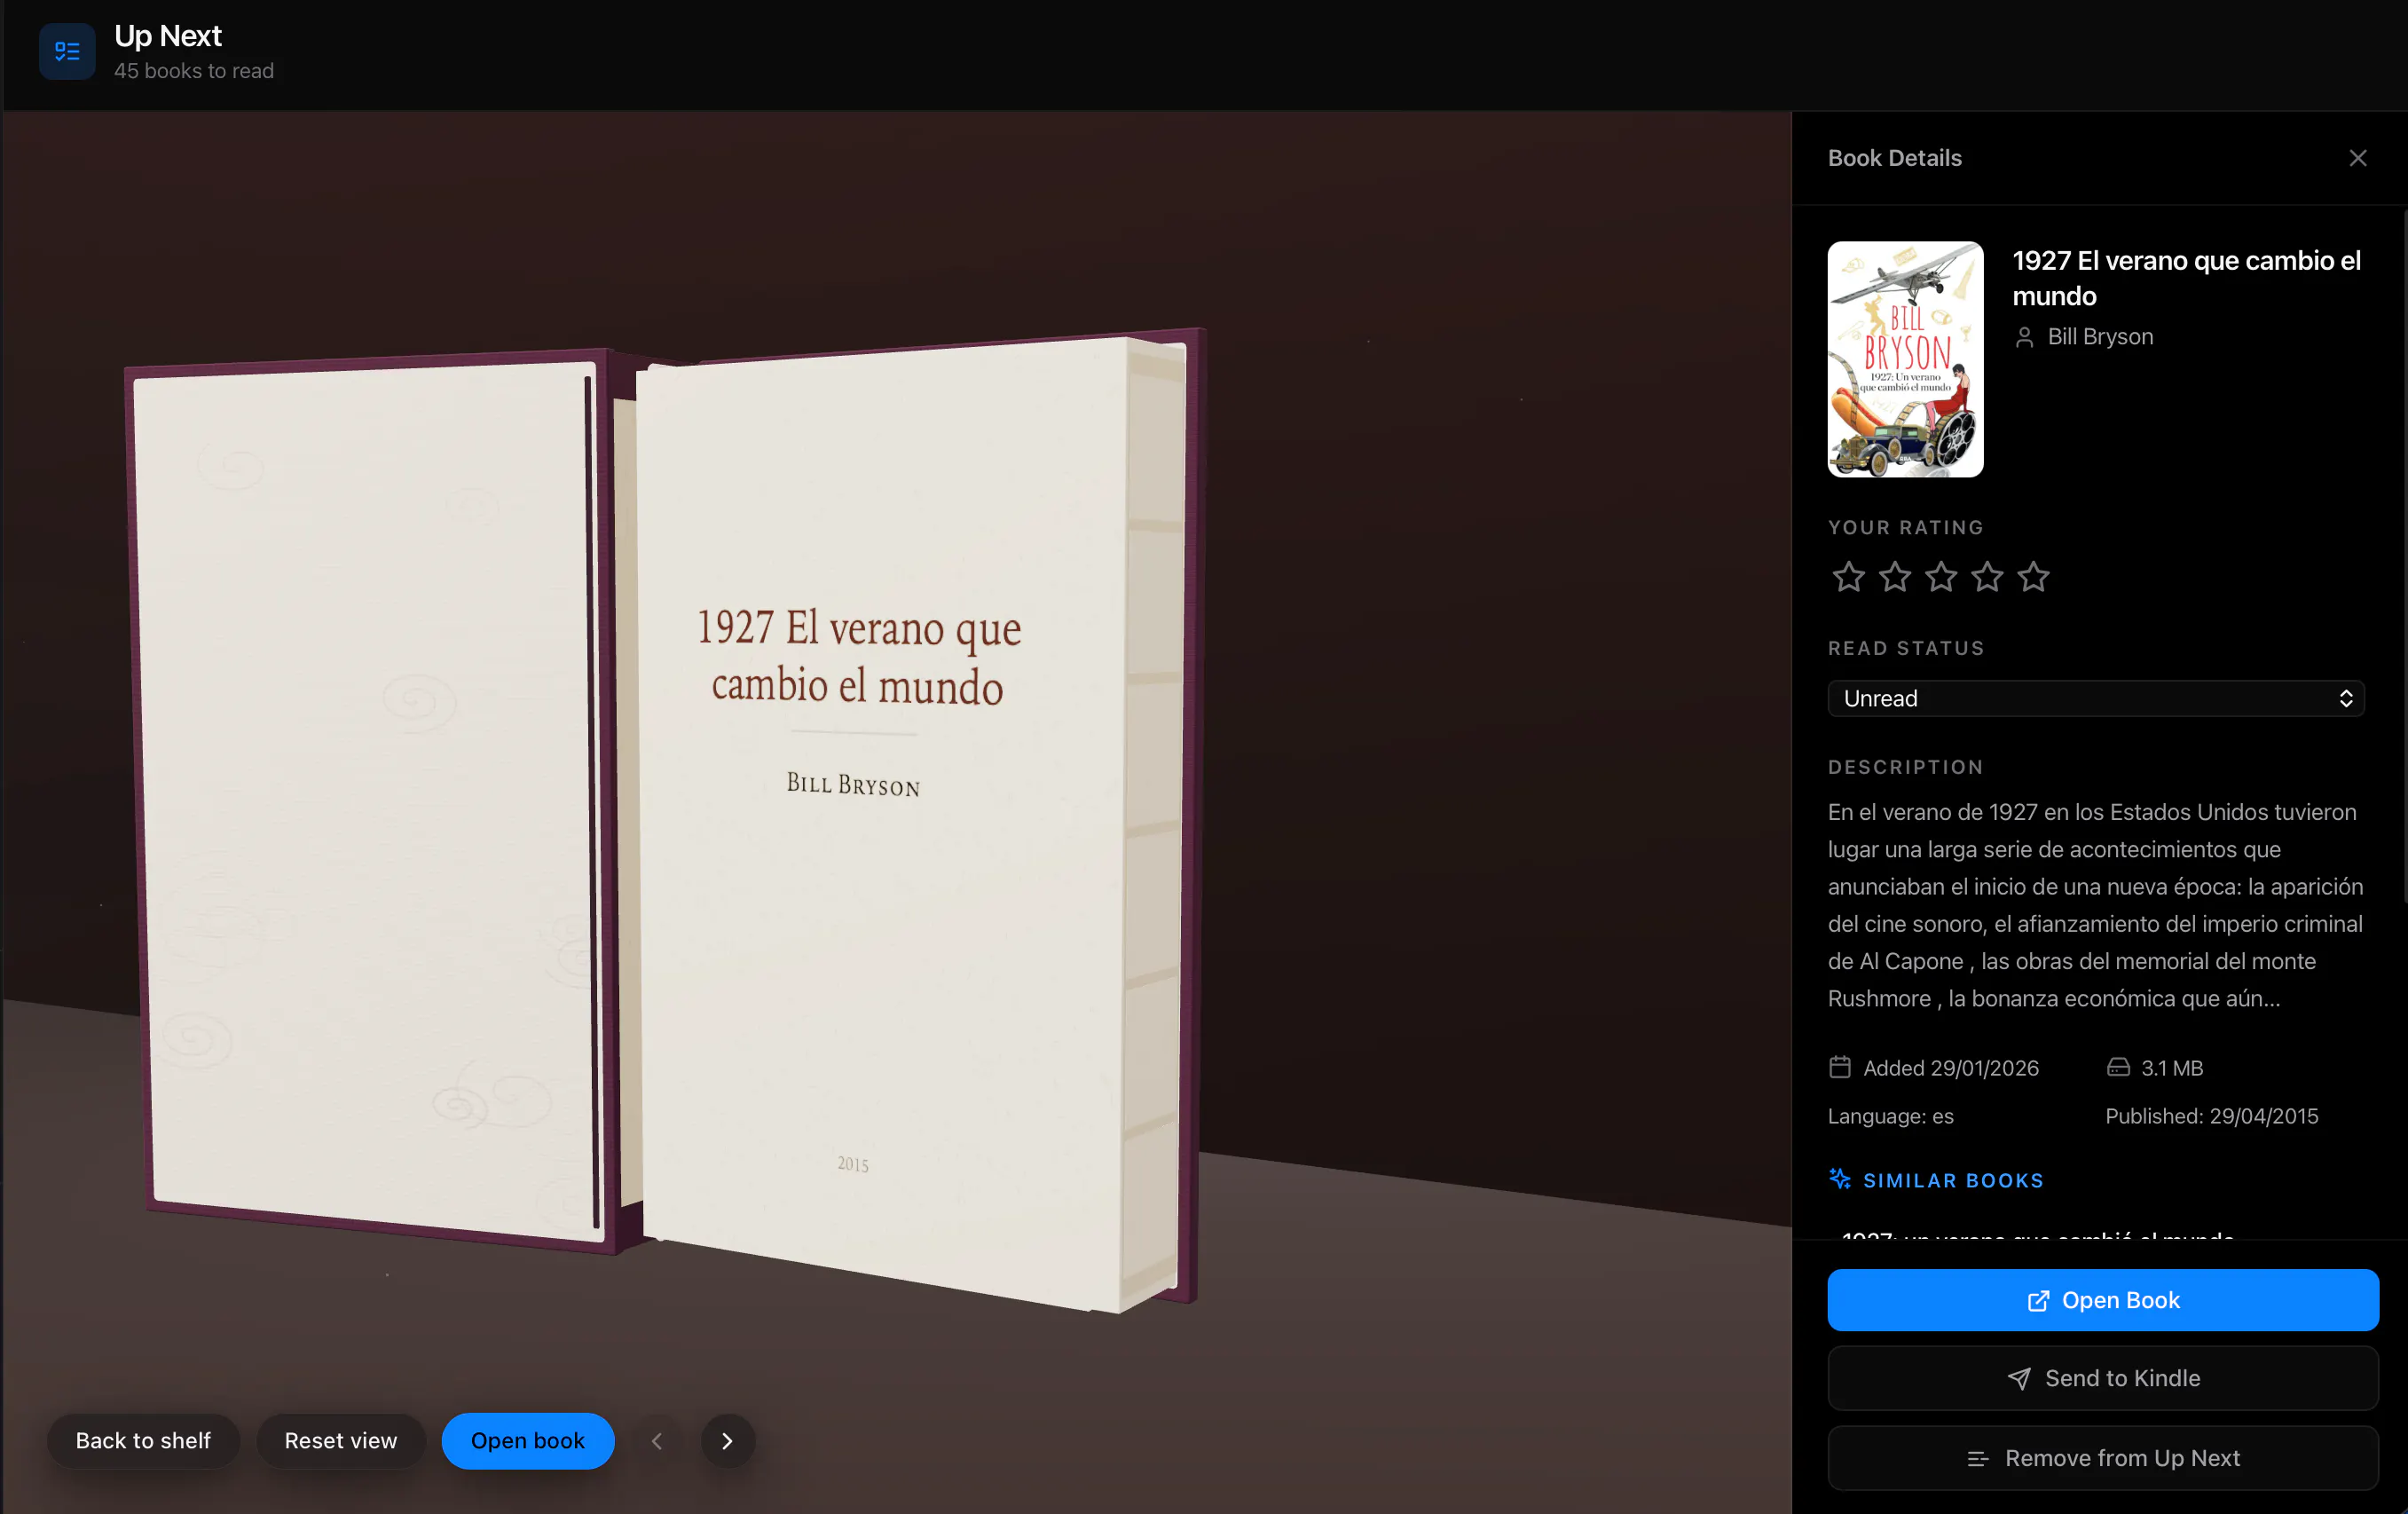
Task: Go back to shelf
Action: click(x=143, y=1440)
